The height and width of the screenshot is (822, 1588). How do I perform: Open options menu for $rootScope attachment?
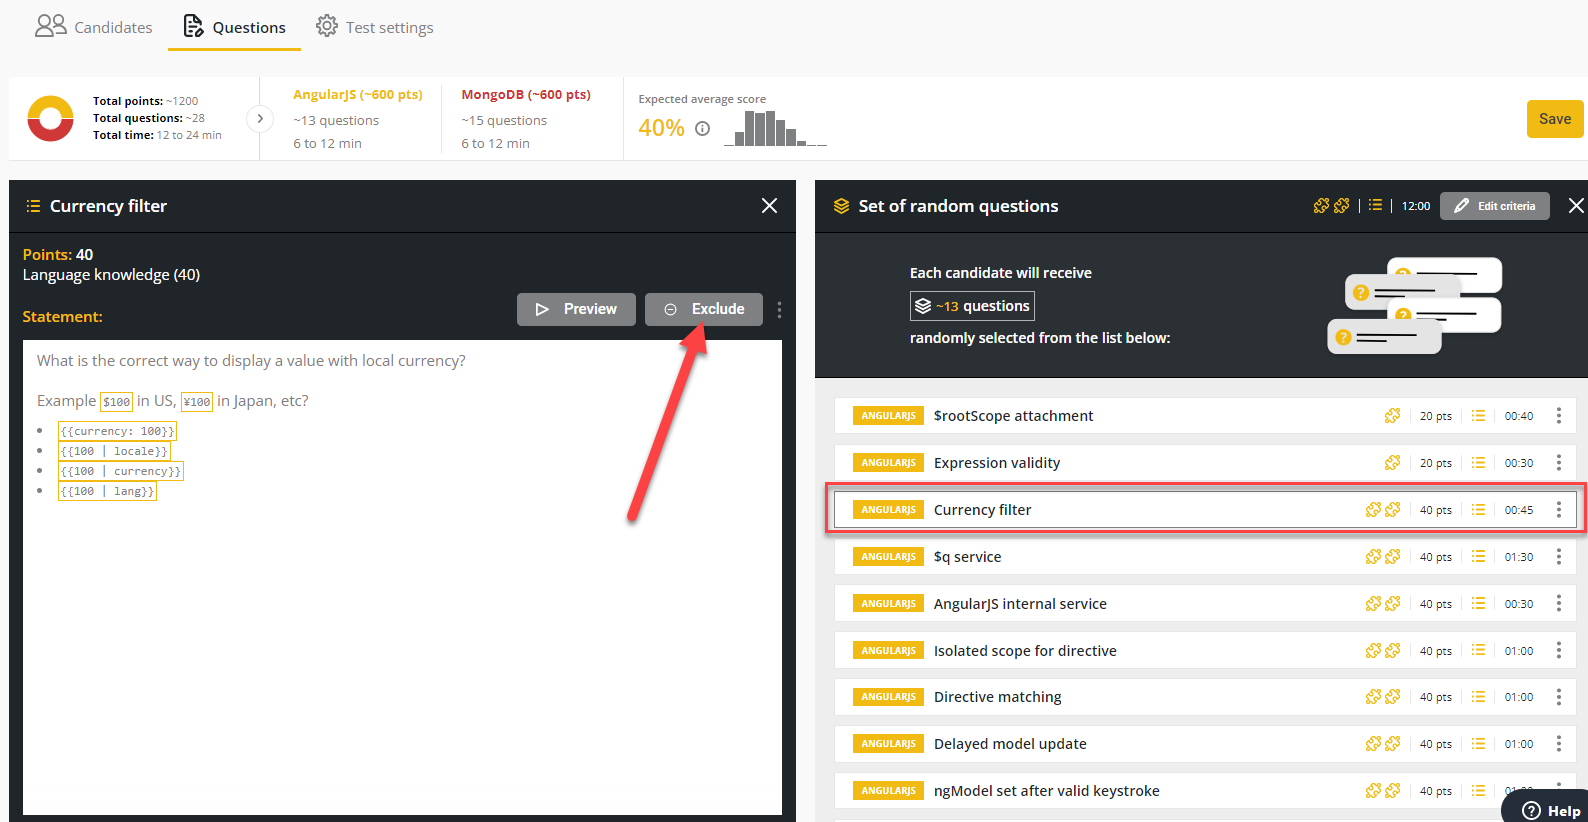[1558, 416]
